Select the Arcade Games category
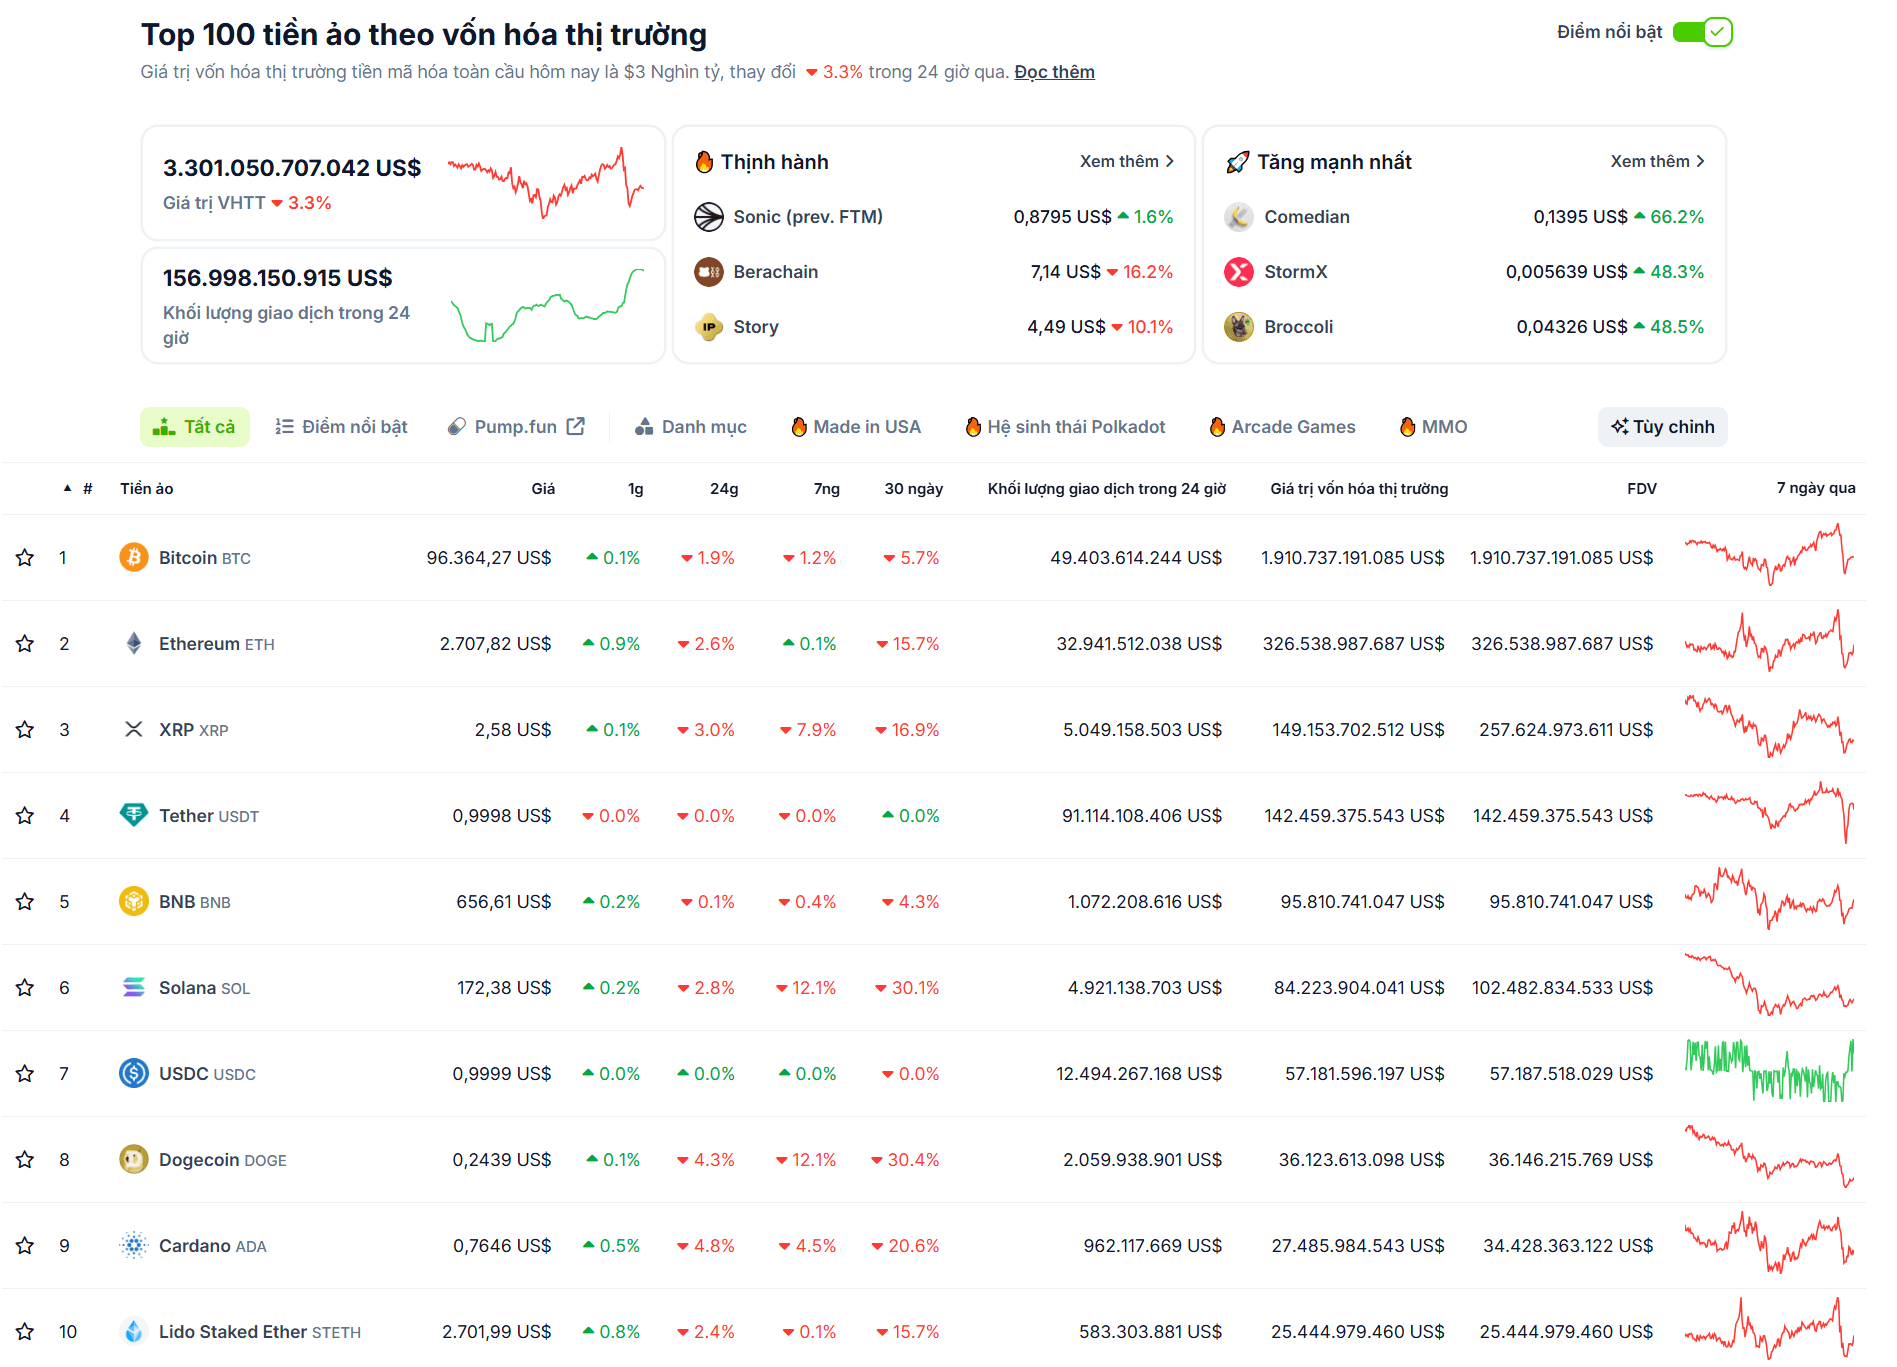The height and width of the screenshot is (1367, 1897). tap(1283, 426)
